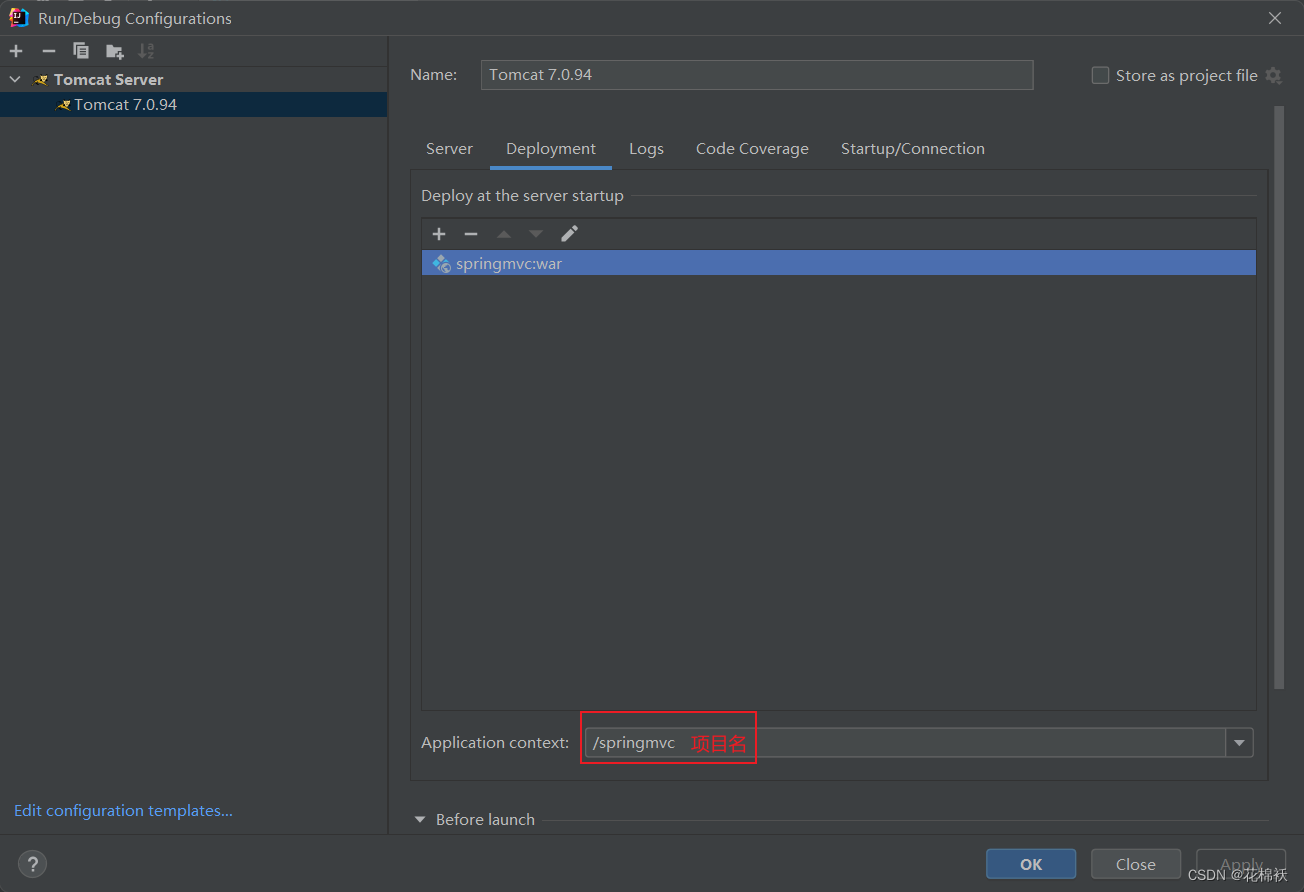This screenshot has width=1304, height=892.
Task: Select springmvc:war artifact row
Action: [x=838, y=263]
